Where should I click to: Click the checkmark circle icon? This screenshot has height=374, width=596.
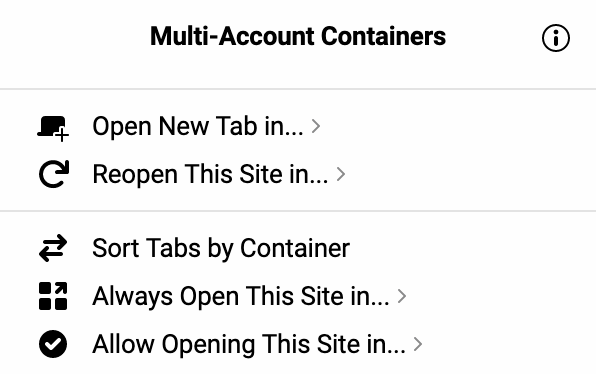[x=53, y=344]
